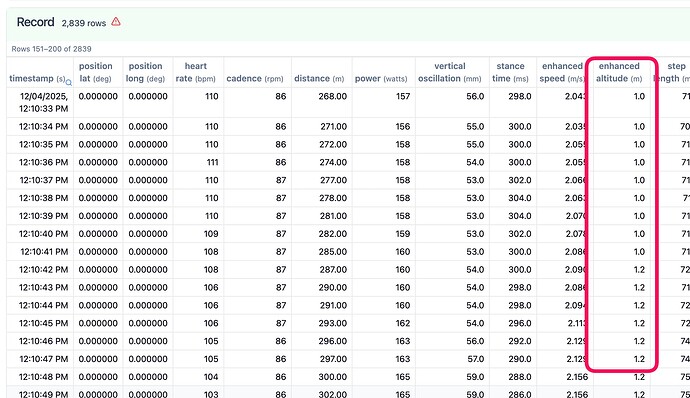The height and width of the screenshot is (398, 690).
Task: Click the Record table title
Action: tap(36, 22)
